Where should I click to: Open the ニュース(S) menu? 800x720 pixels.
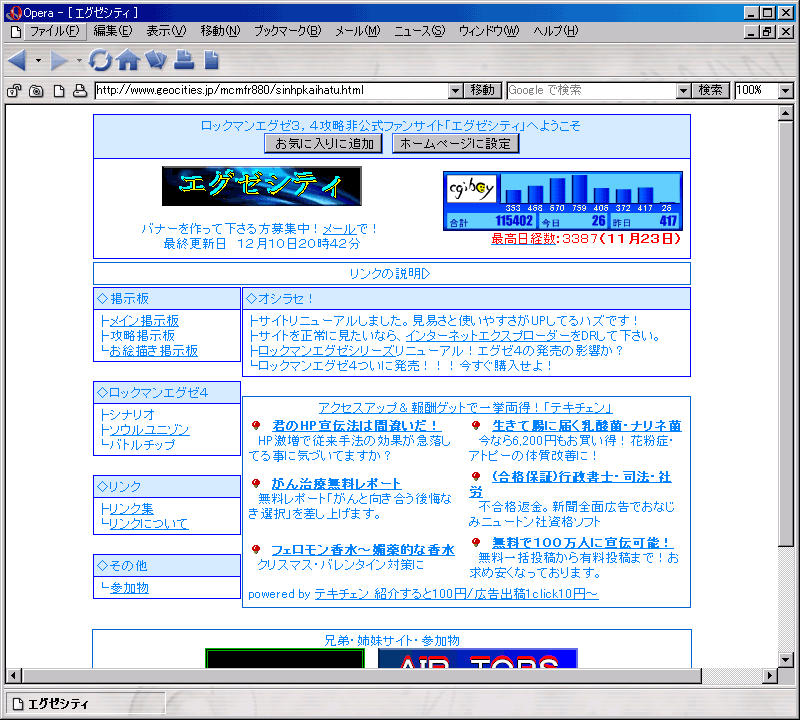coord(419,32)
